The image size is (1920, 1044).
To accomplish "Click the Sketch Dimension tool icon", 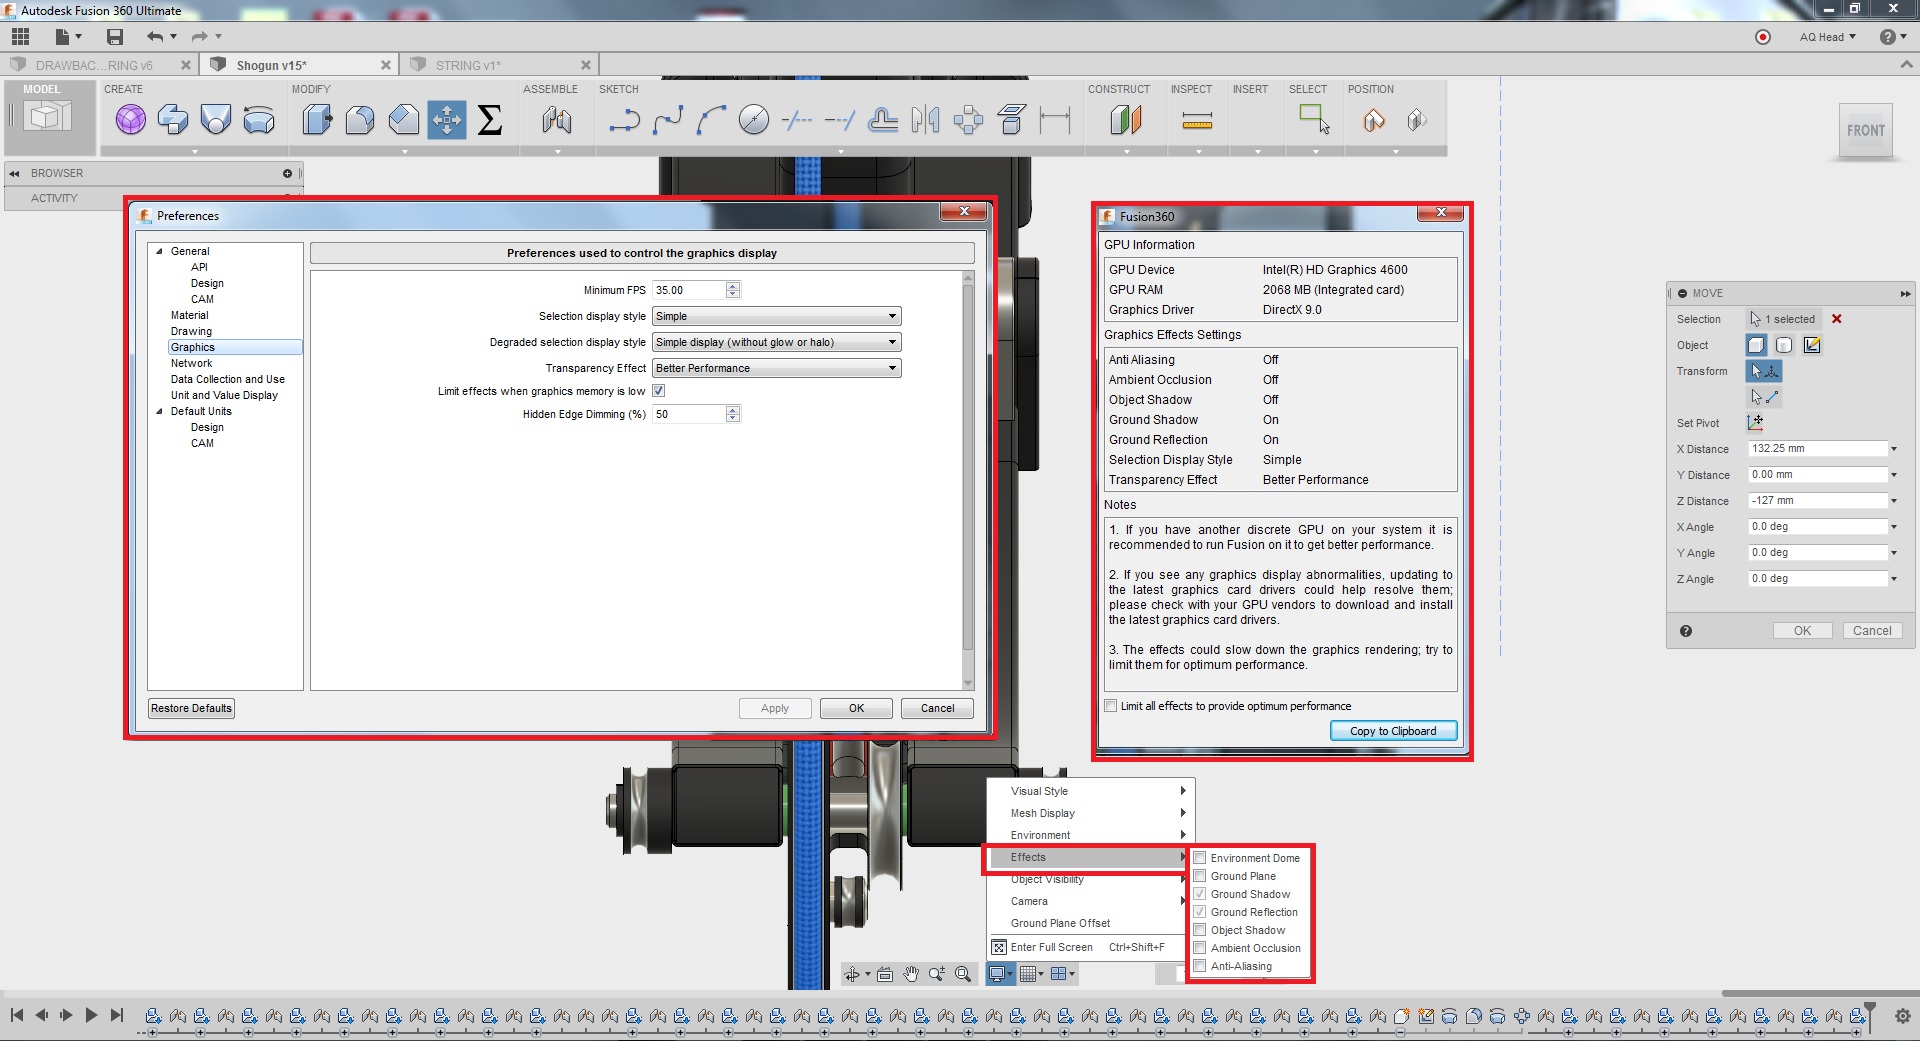I will [x=1054, y=121].
